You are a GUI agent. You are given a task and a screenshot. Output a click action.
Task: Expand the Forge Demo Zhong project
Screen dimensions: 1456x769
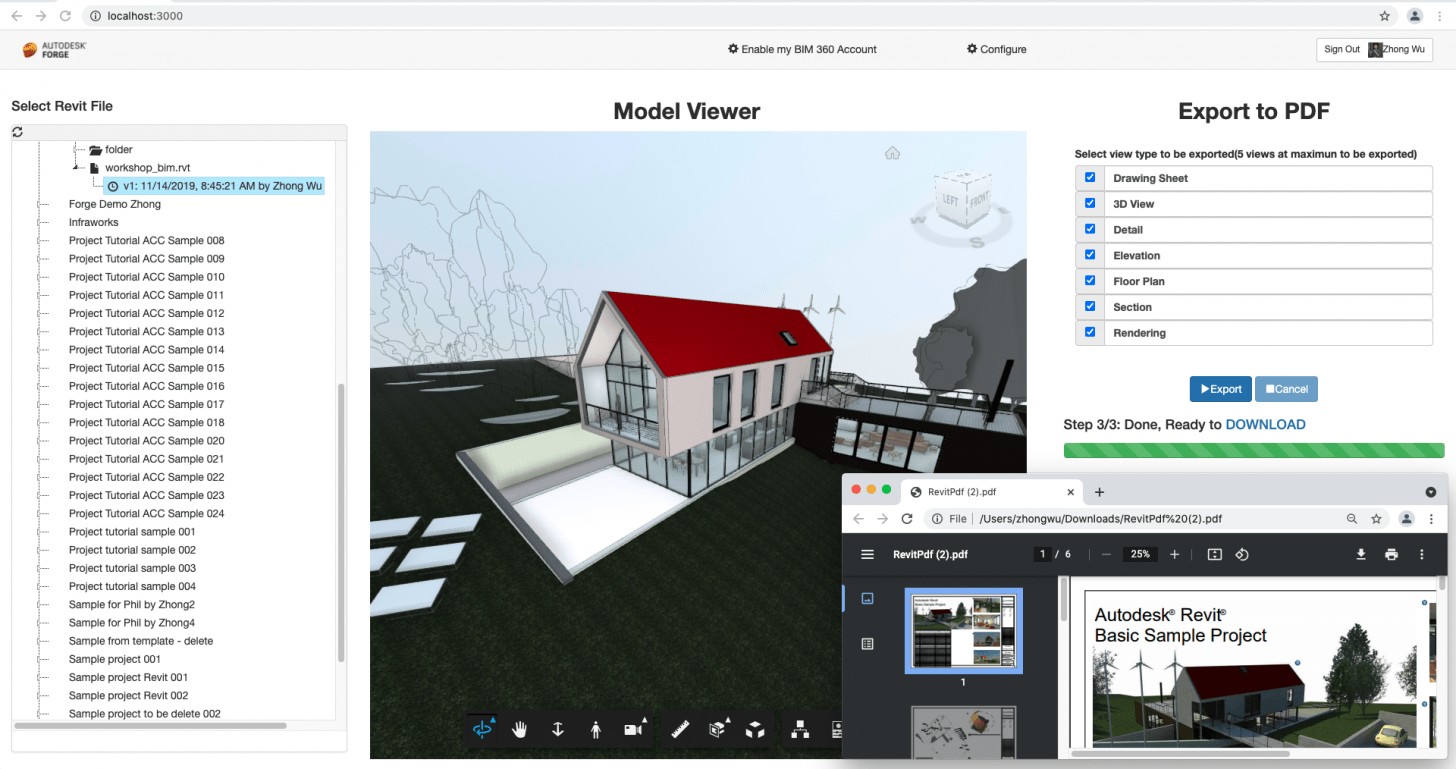click(x=40, y=203)
